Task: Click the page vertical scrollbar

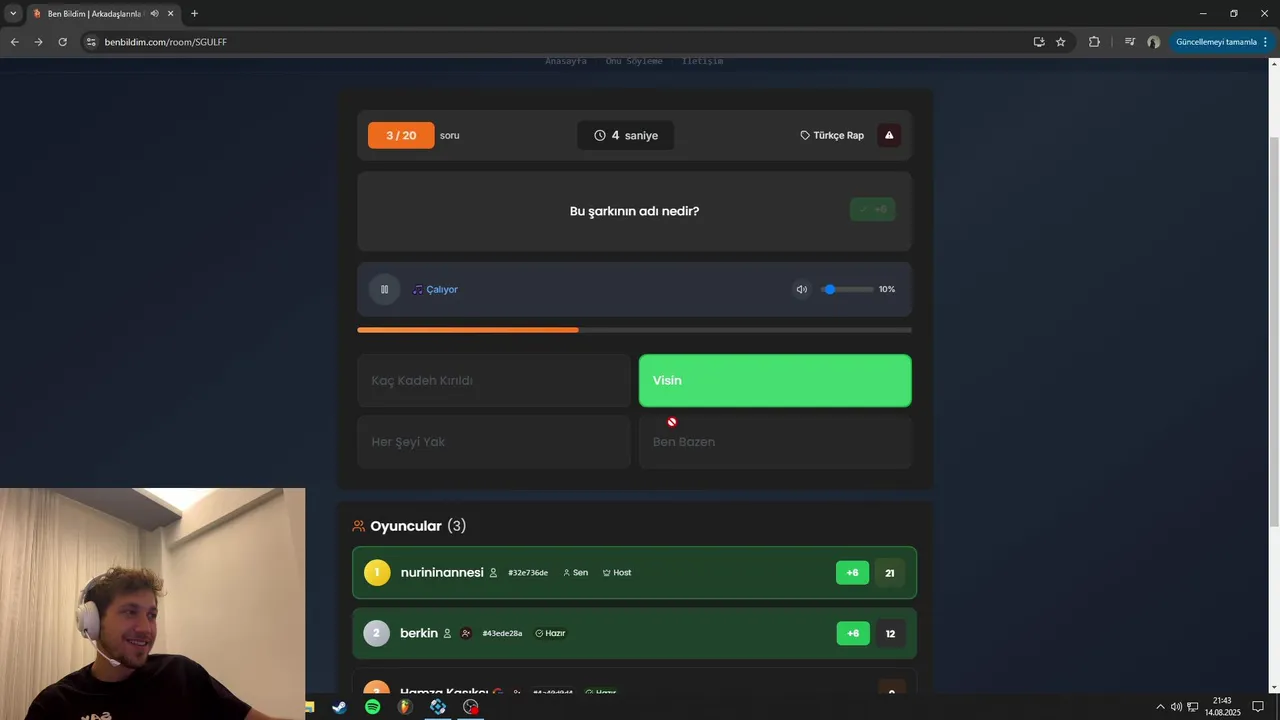Action: point(1274,330)
